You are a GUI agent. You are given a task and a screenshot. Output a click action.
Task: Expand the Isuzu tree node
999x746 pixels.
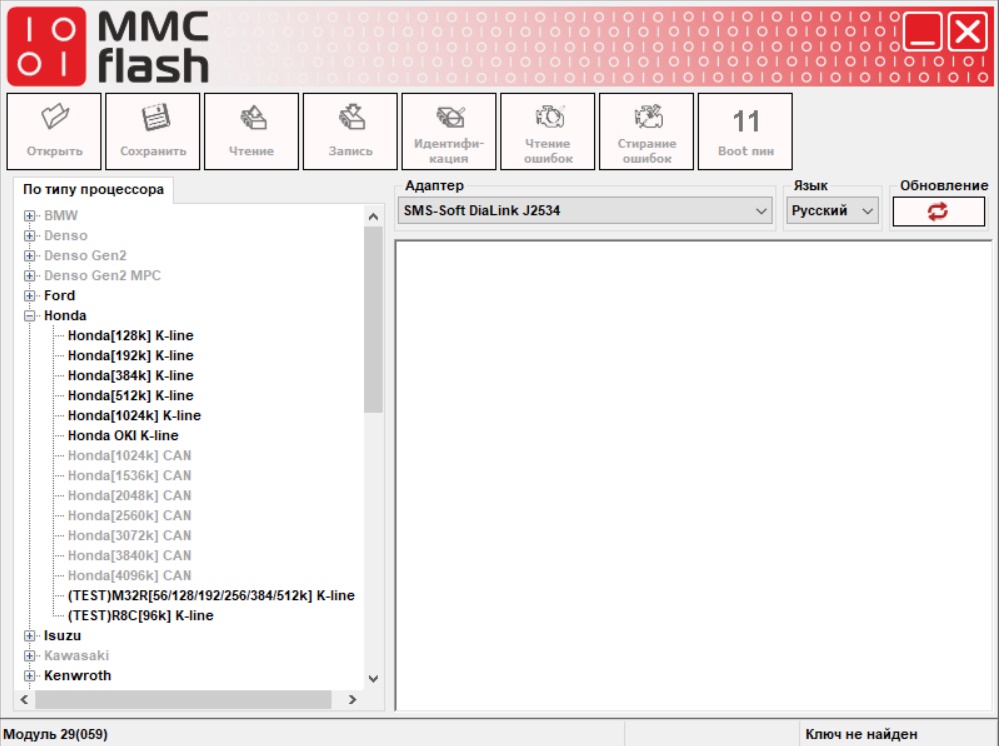30,636
